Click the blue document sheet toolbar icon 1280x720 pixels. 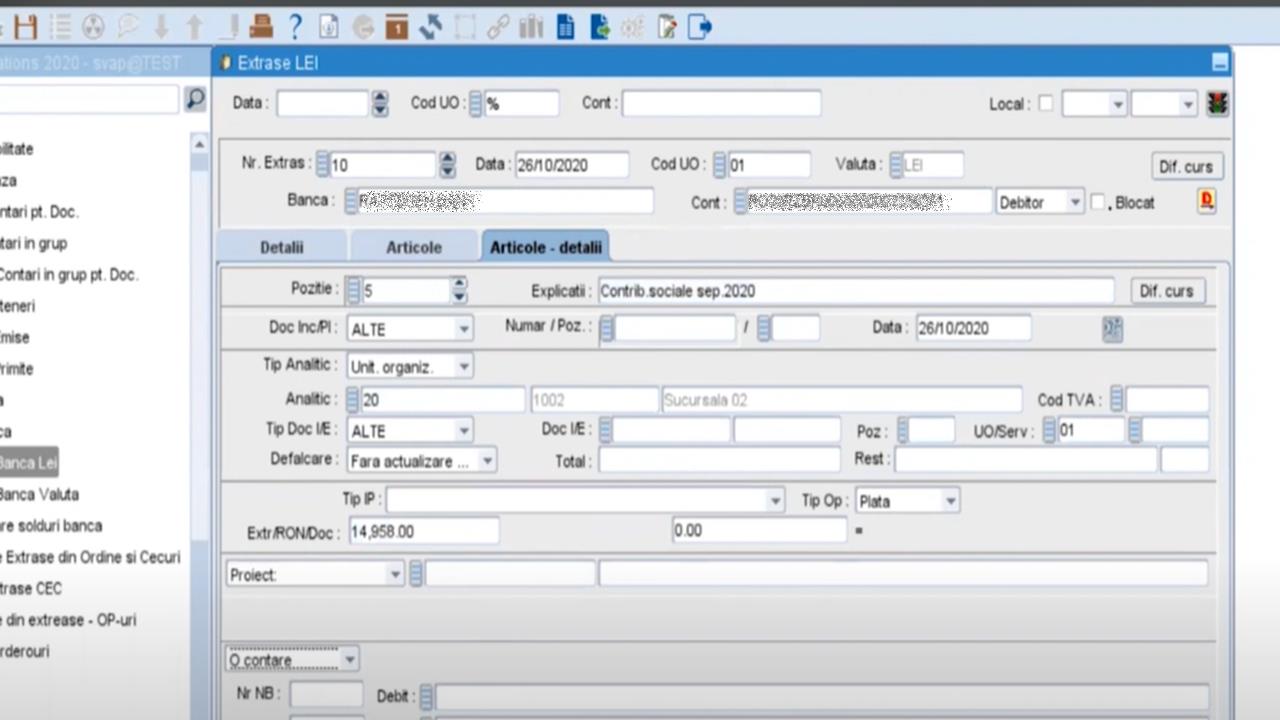[x=566, y=27]
